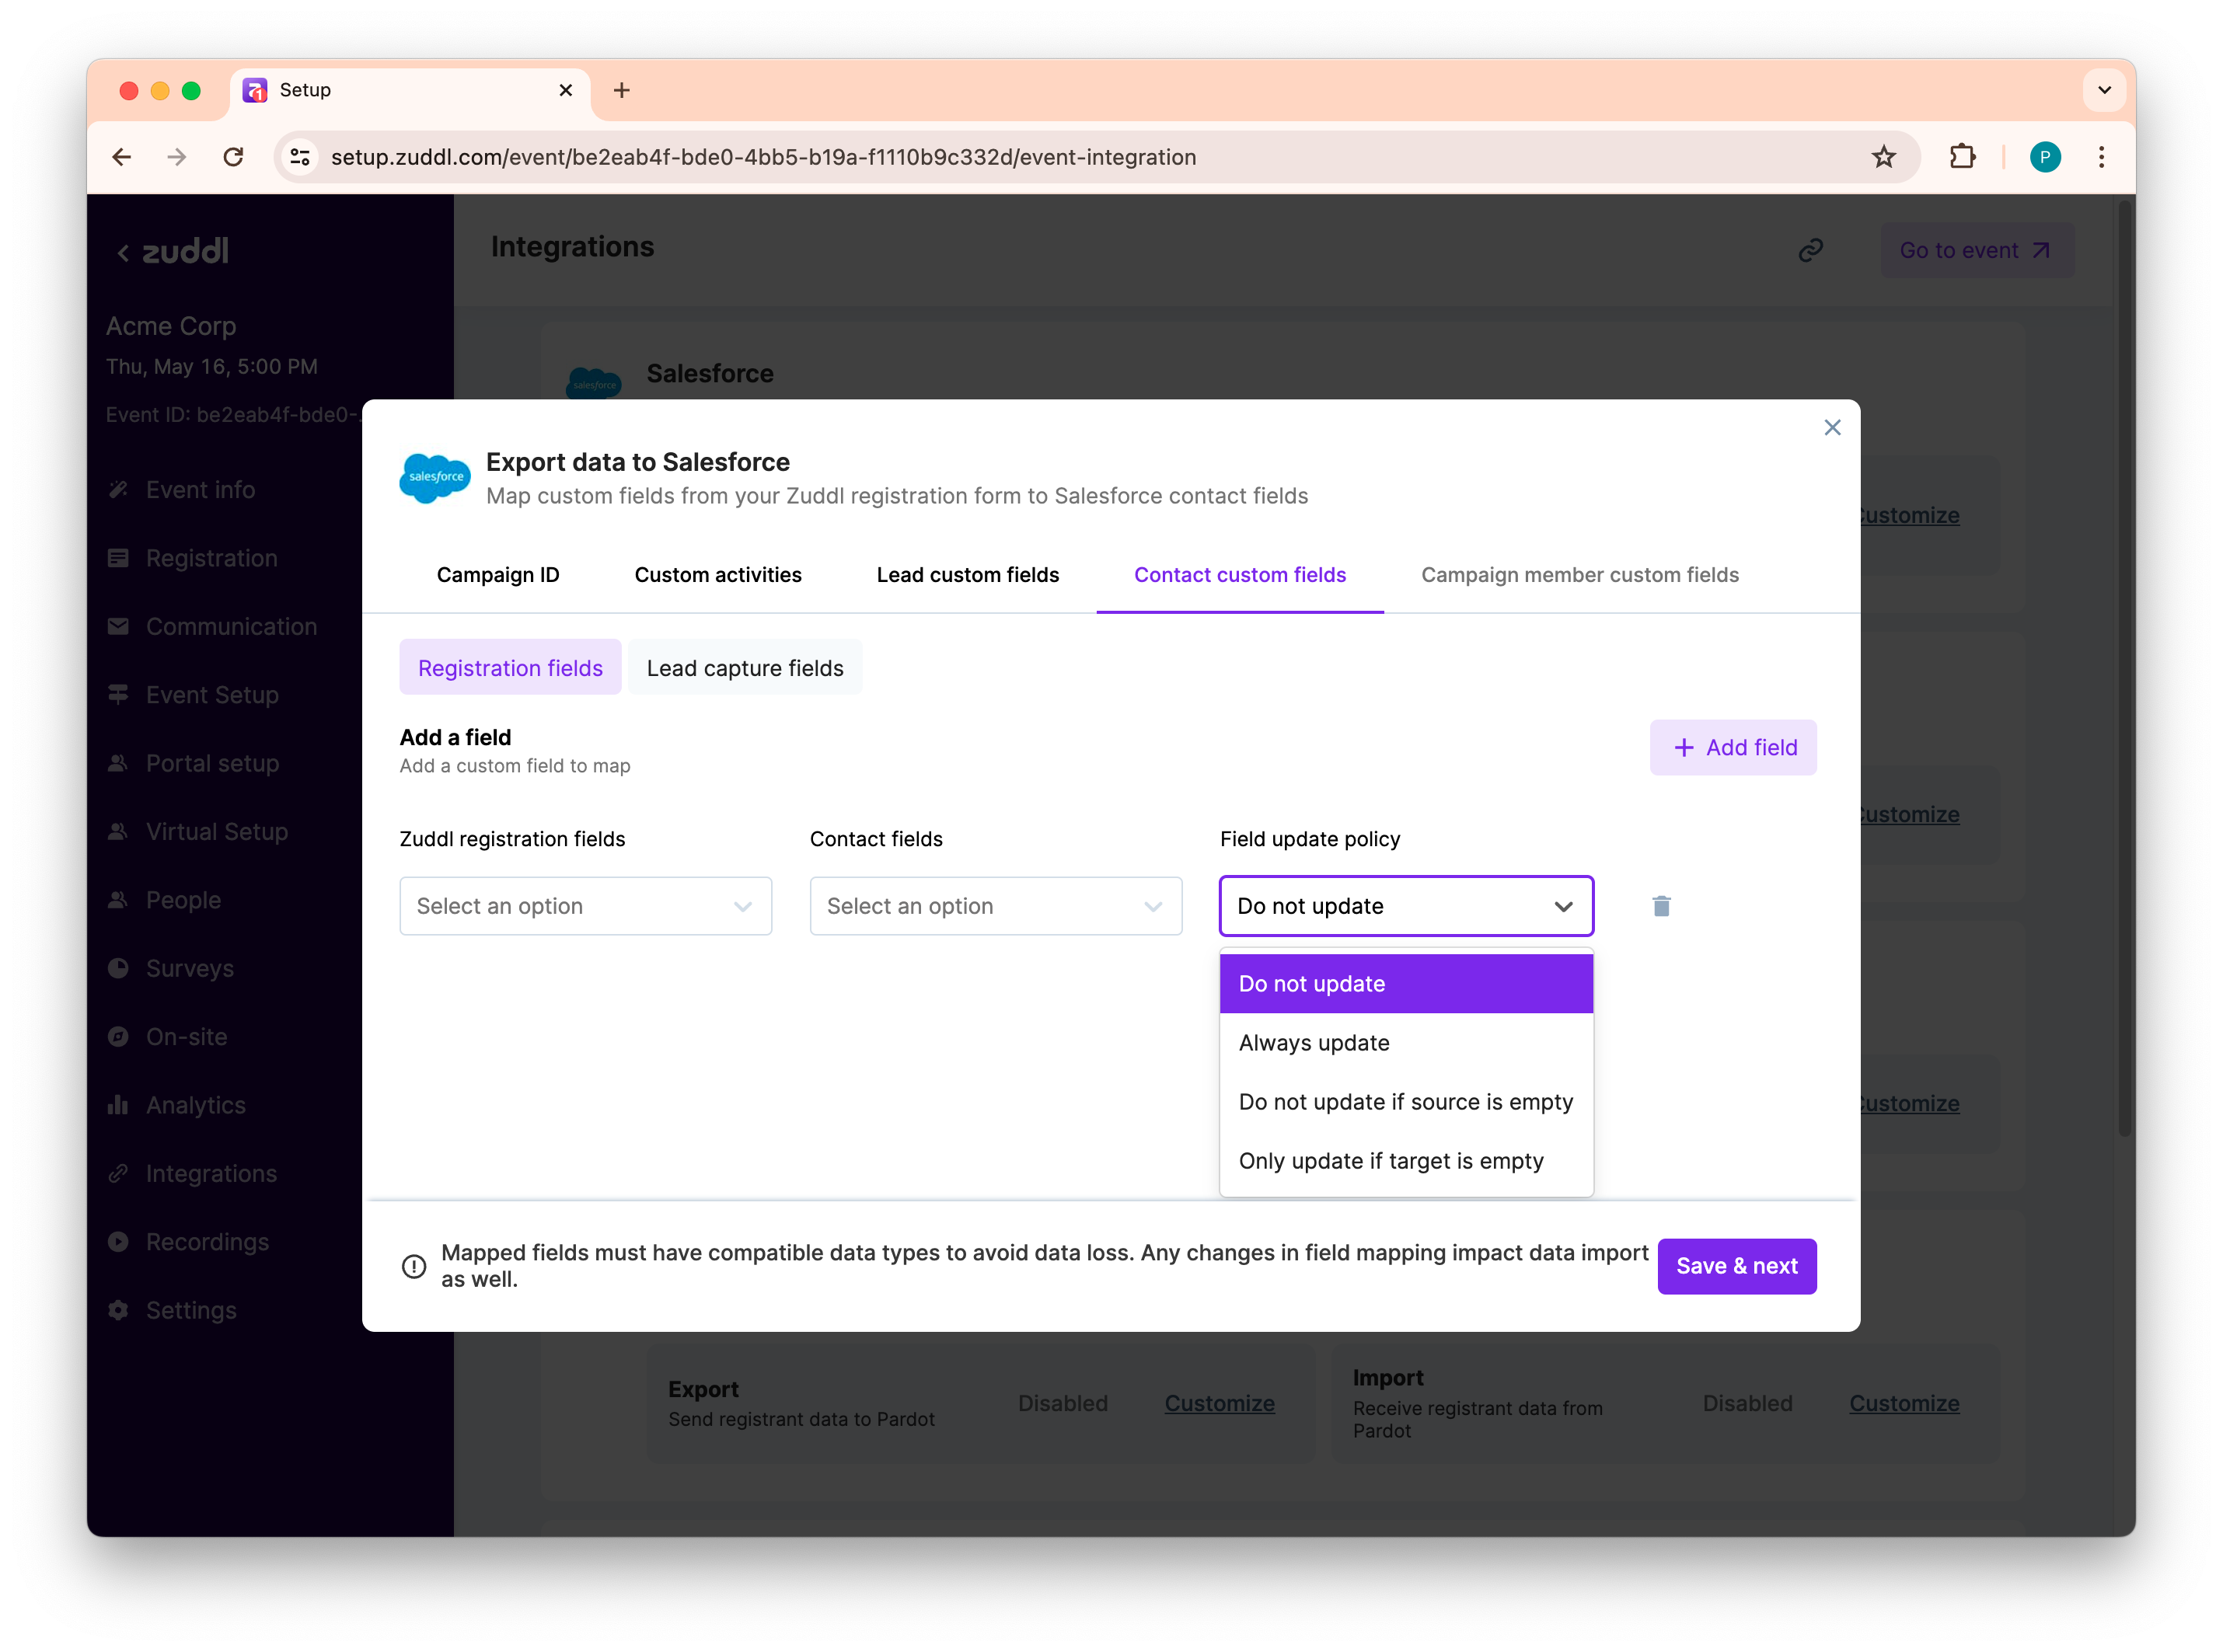
Task: Switch to Lead custom fields tab
Action: [967, 575]
